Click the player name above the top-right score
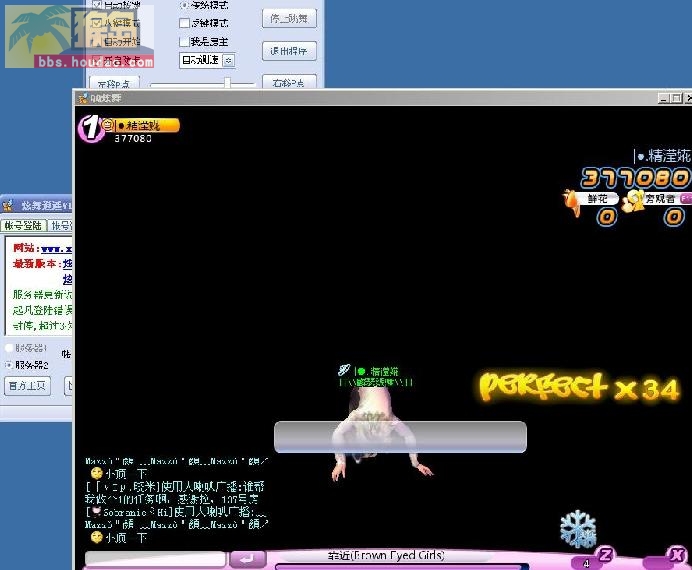This screenshot has height=570, width=692. pos(662,156)
